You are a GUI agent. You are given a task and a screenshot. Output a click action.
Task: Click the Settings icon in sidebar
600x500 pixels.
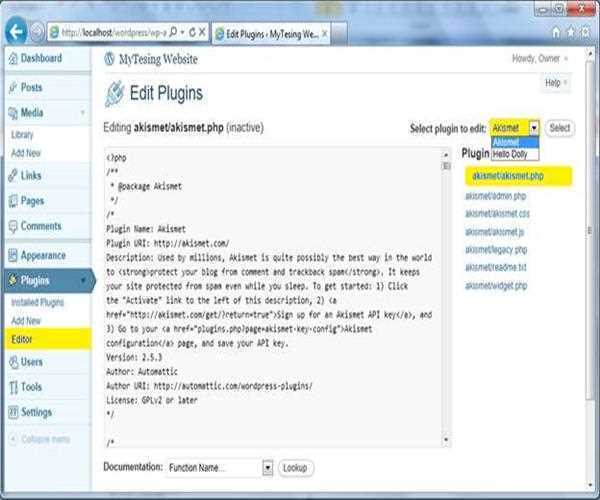point(11,412)
